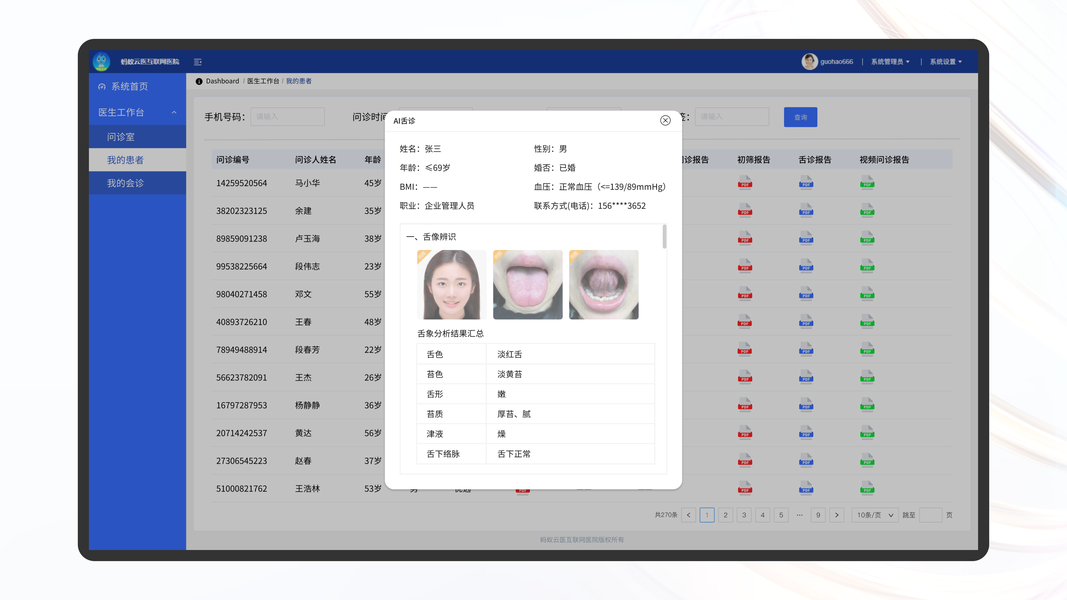Screen dimensions: 1067x600
Task: Open 视频问诊报告 PDF for 黄达
Action: [867, 433]
